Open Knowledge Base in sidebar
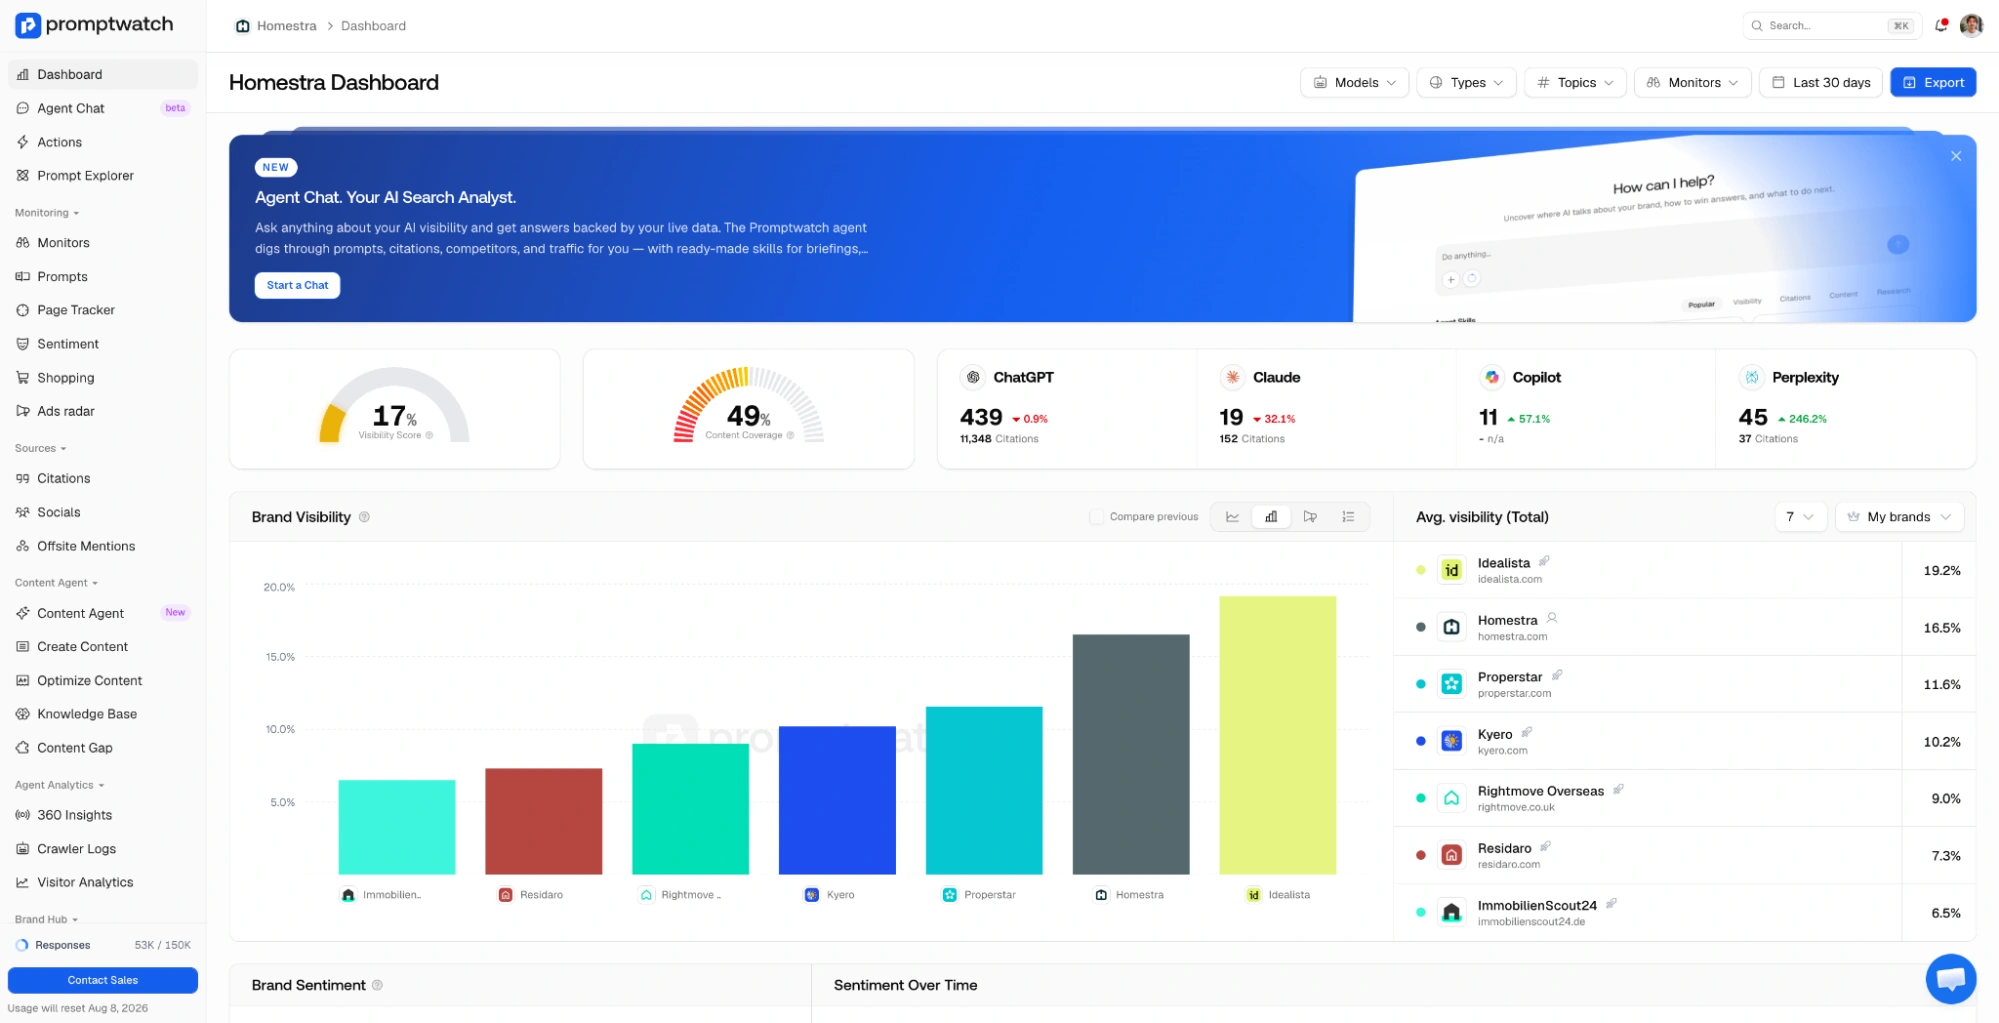Screen dimensions: 1999x1023 103,714
